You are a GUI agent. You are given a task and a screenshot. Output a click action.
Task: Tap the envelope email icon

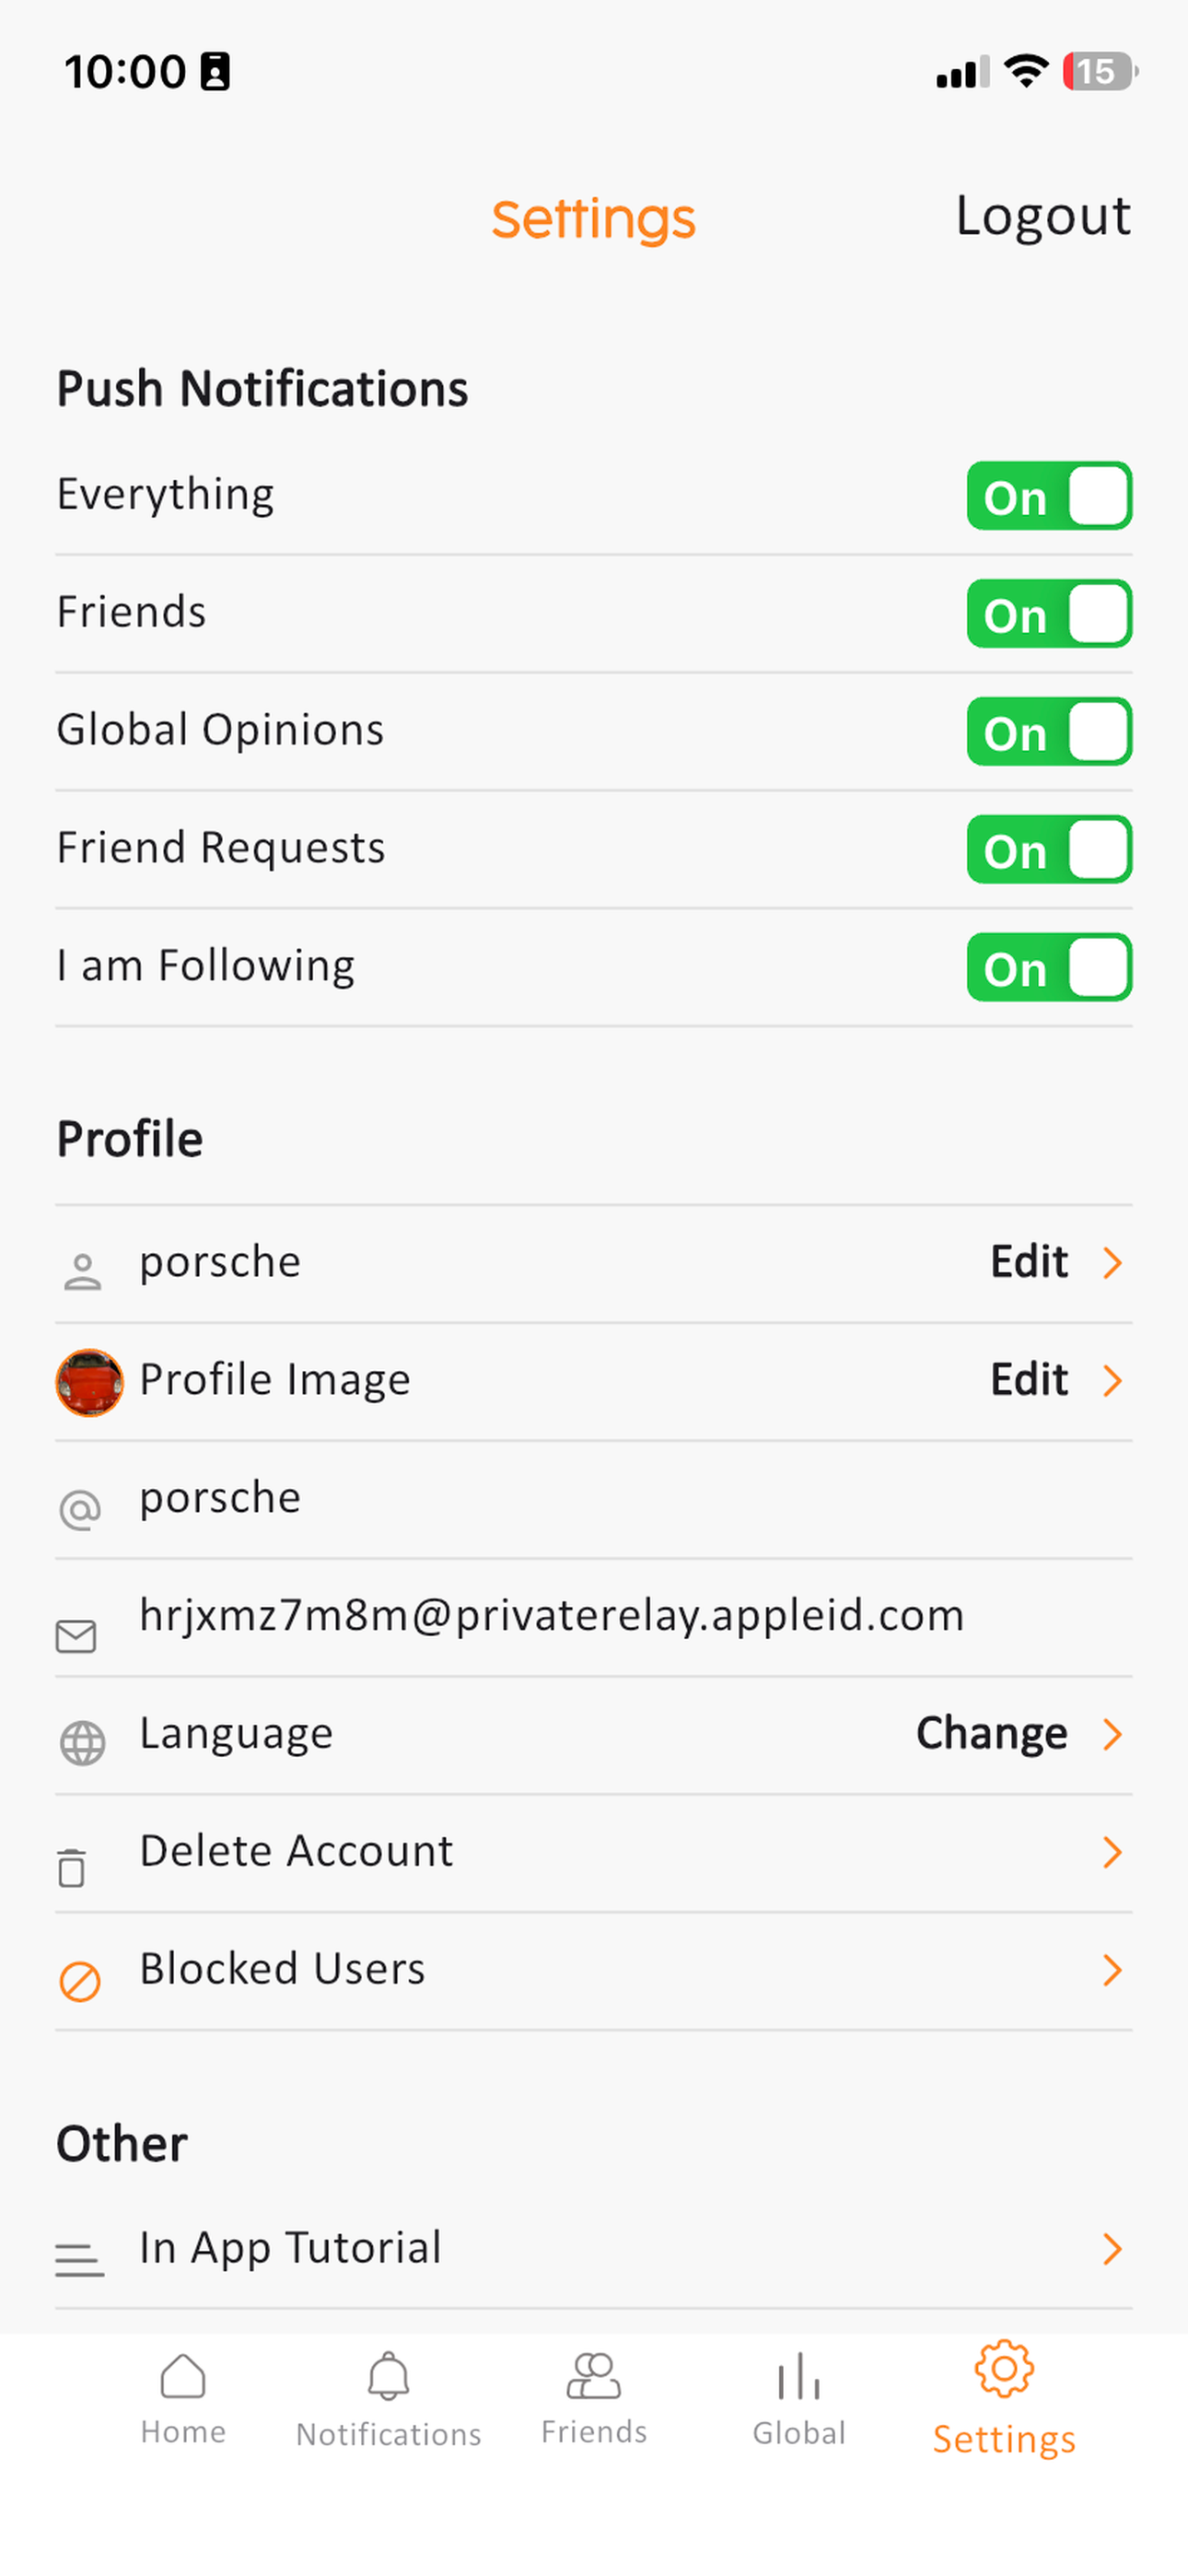76,1636
